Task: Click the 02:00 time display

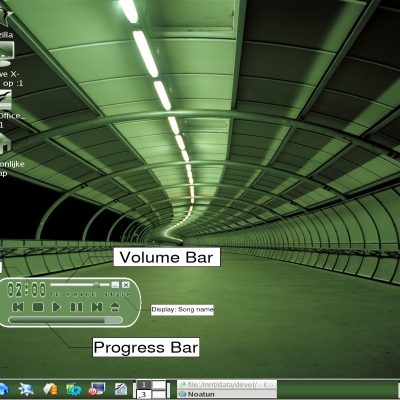Action: pyautogui.click(x=27, y=290)
